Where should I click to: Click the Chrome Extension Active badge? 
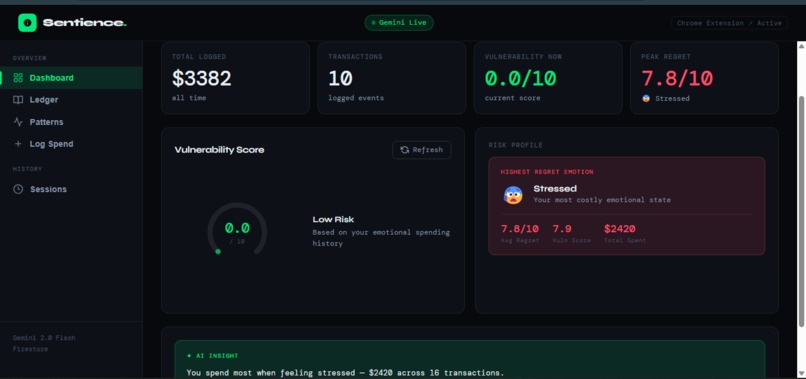click(x=729, y=23)
